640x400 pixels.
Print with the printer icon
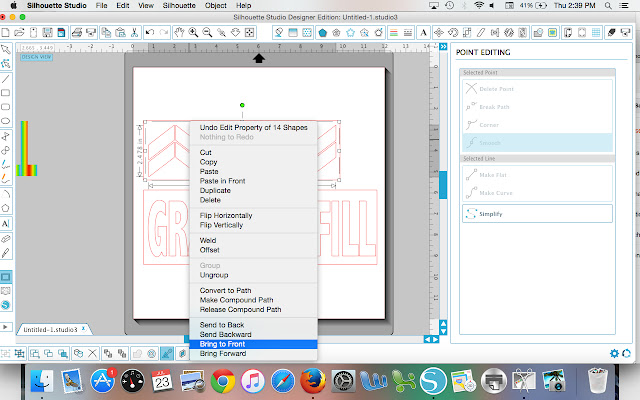point(77,33)
